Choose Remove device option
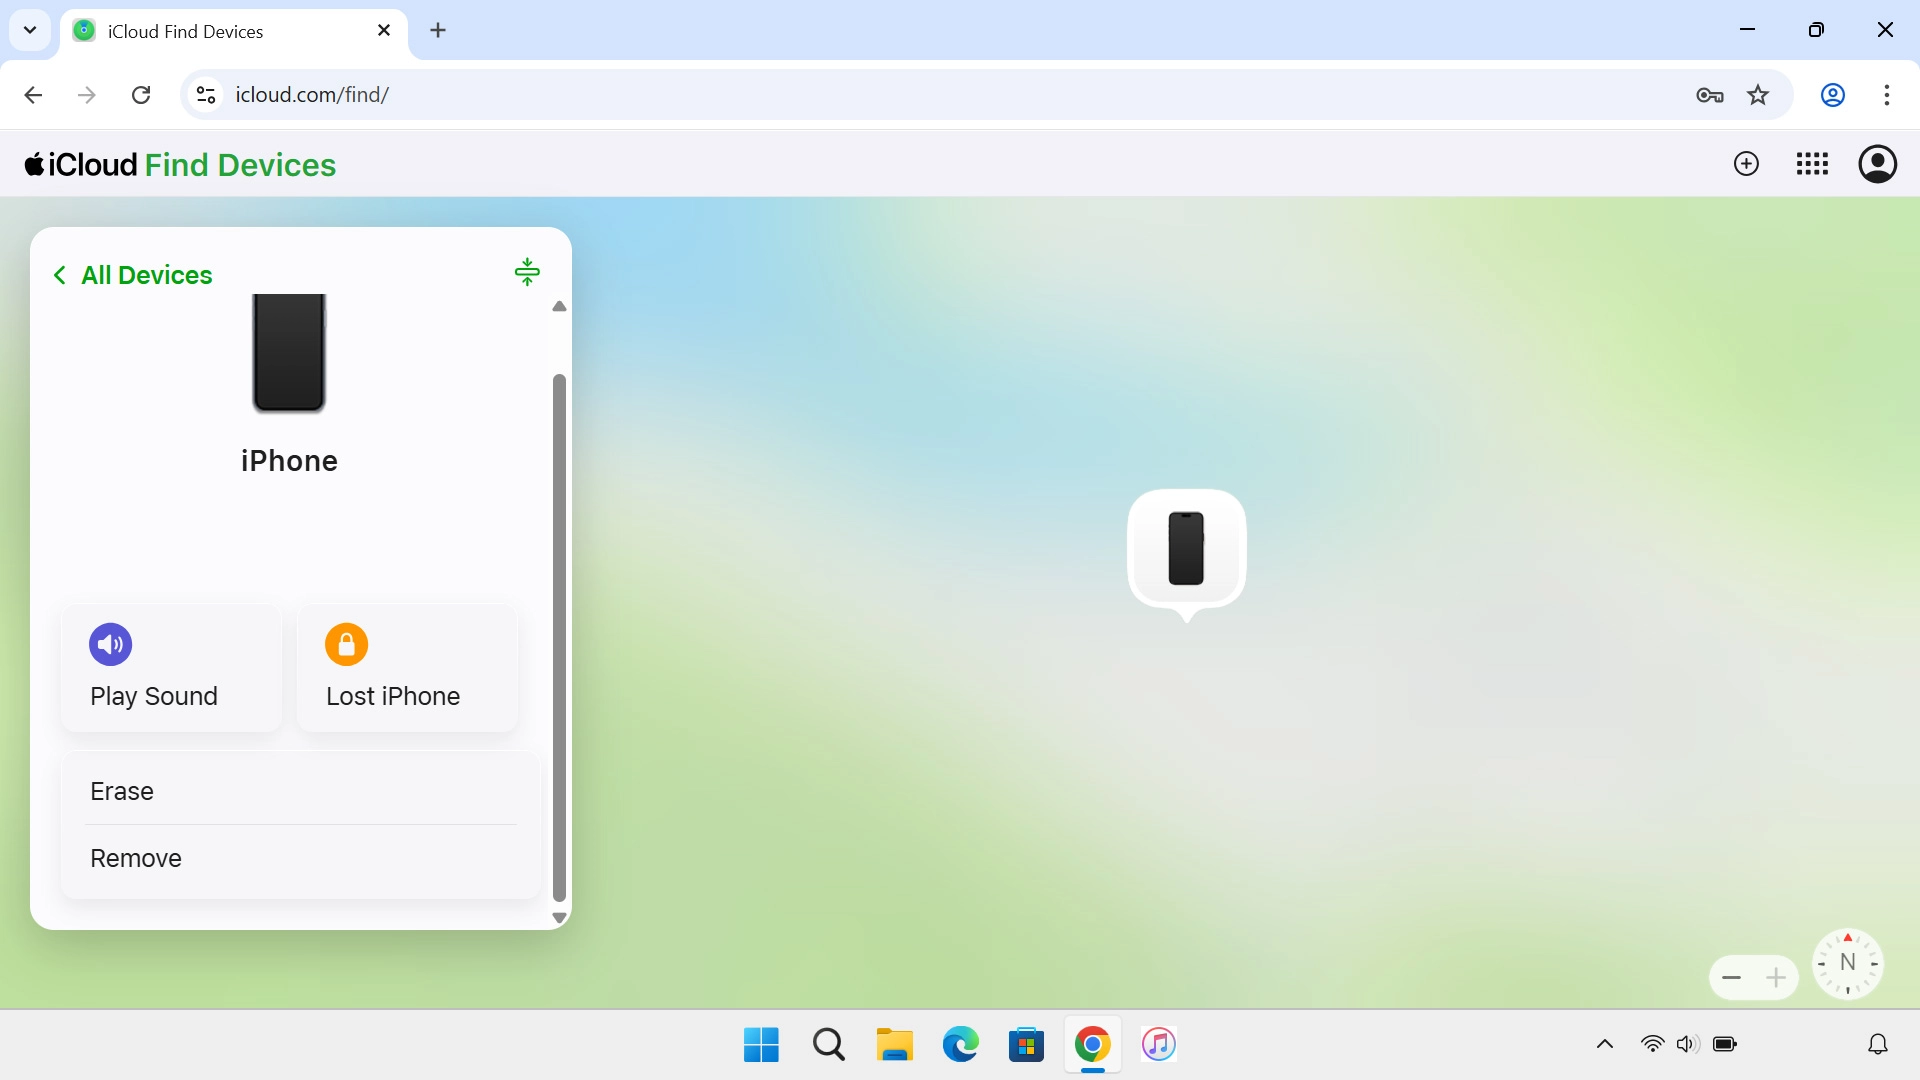 (300, 858)
